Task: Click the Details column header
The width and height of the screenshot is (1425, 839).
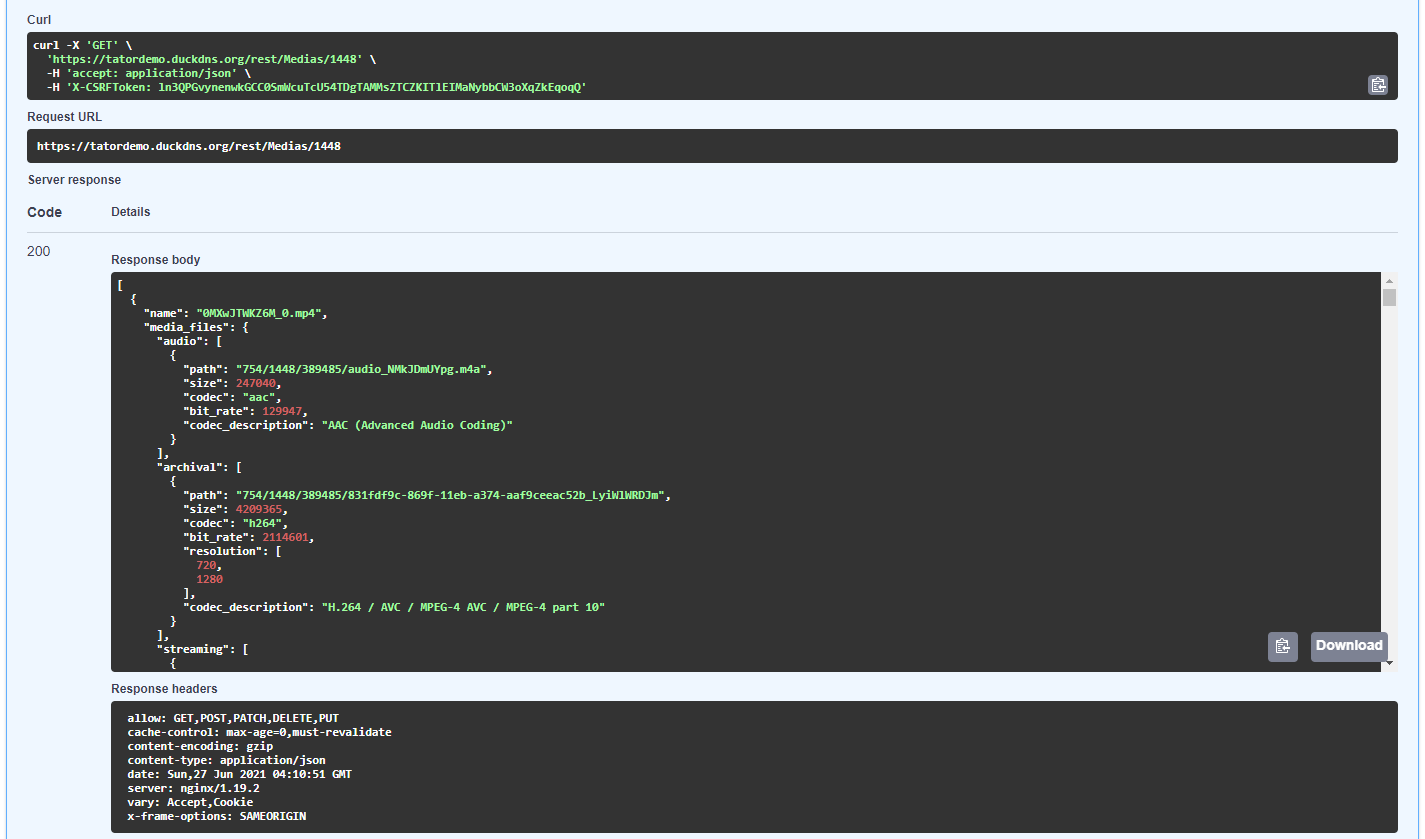Action: tap(130, 211)
